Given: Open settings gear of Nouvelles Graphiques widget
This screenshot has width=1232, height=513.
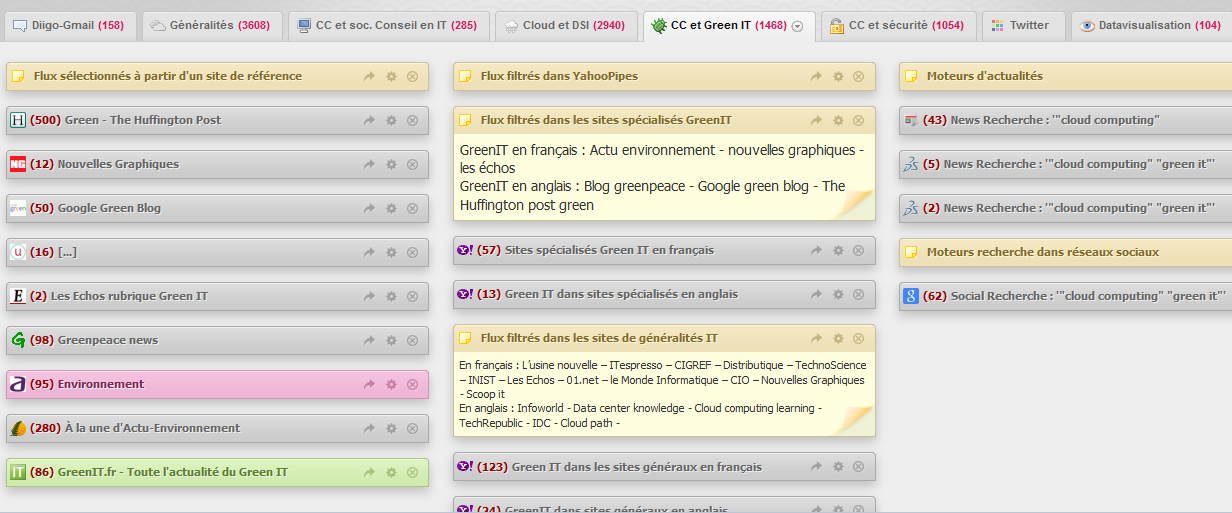Looking at the screenshot, I should click(391, 164).
